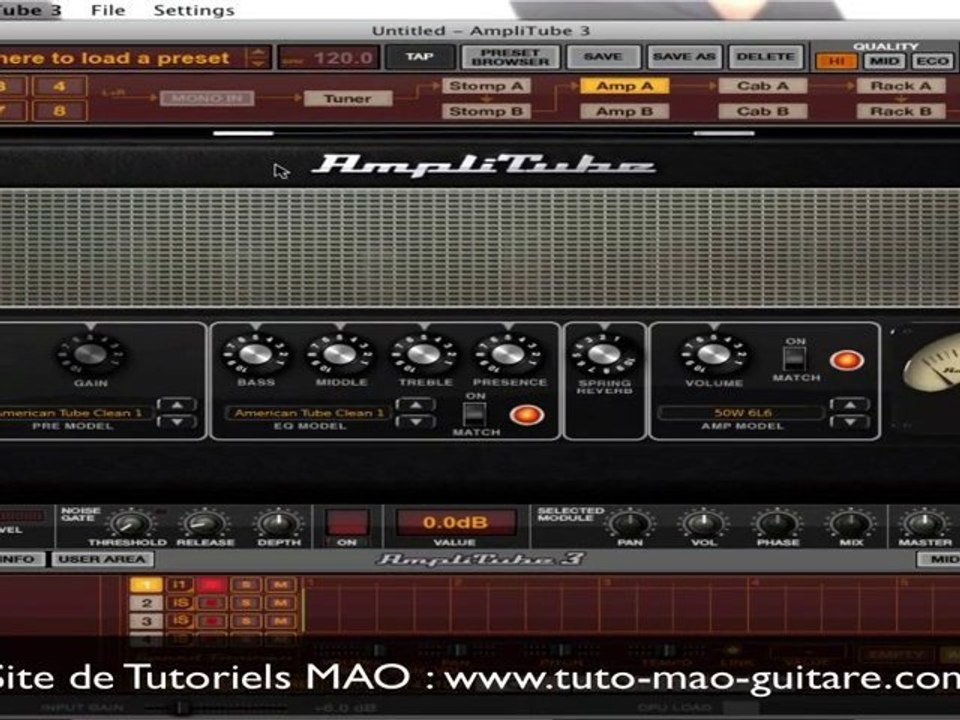Open the preset selector dropdown arrows
The height and width of the screenshot is (720, 960).
[257, 58]
